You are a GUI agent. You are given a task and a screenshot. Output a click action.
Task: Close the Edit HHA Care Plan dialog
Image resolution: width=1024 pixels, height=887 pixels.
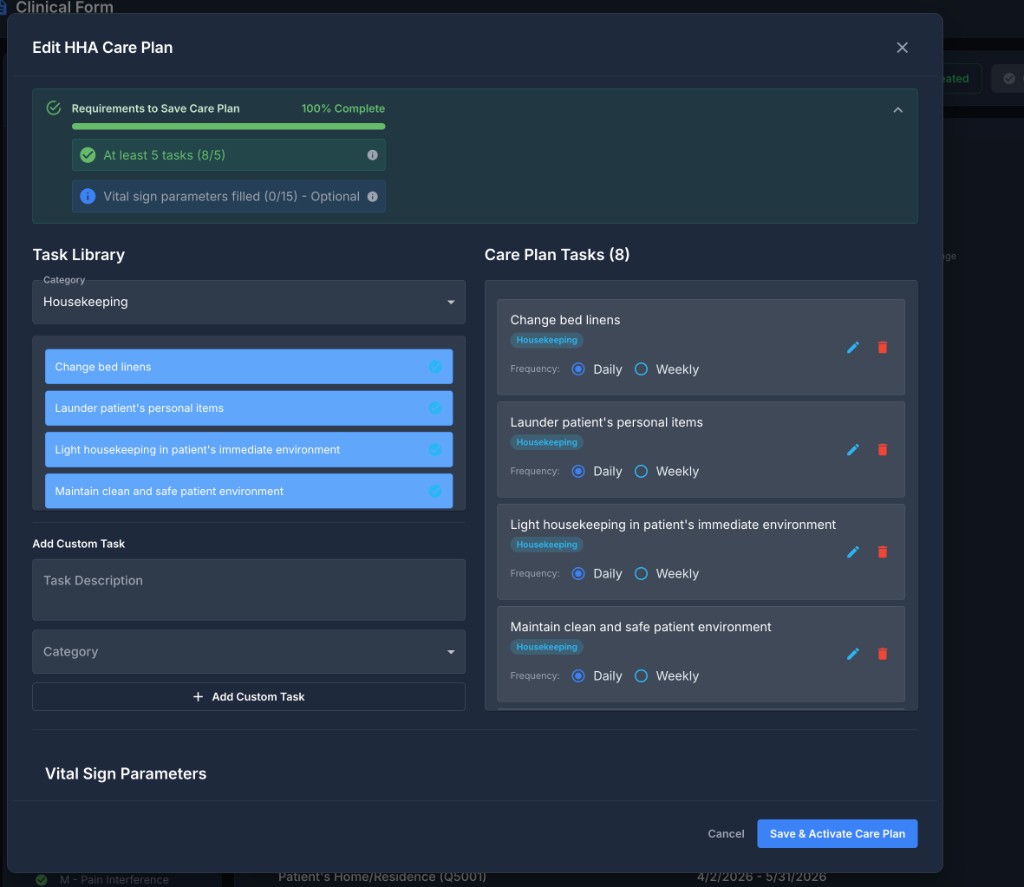pos(902,48)
